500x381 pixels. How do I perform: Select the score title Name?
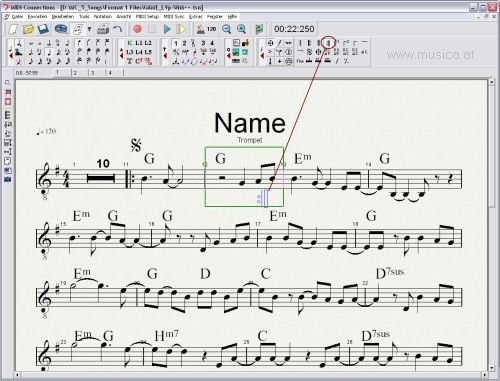pos(250,123)
